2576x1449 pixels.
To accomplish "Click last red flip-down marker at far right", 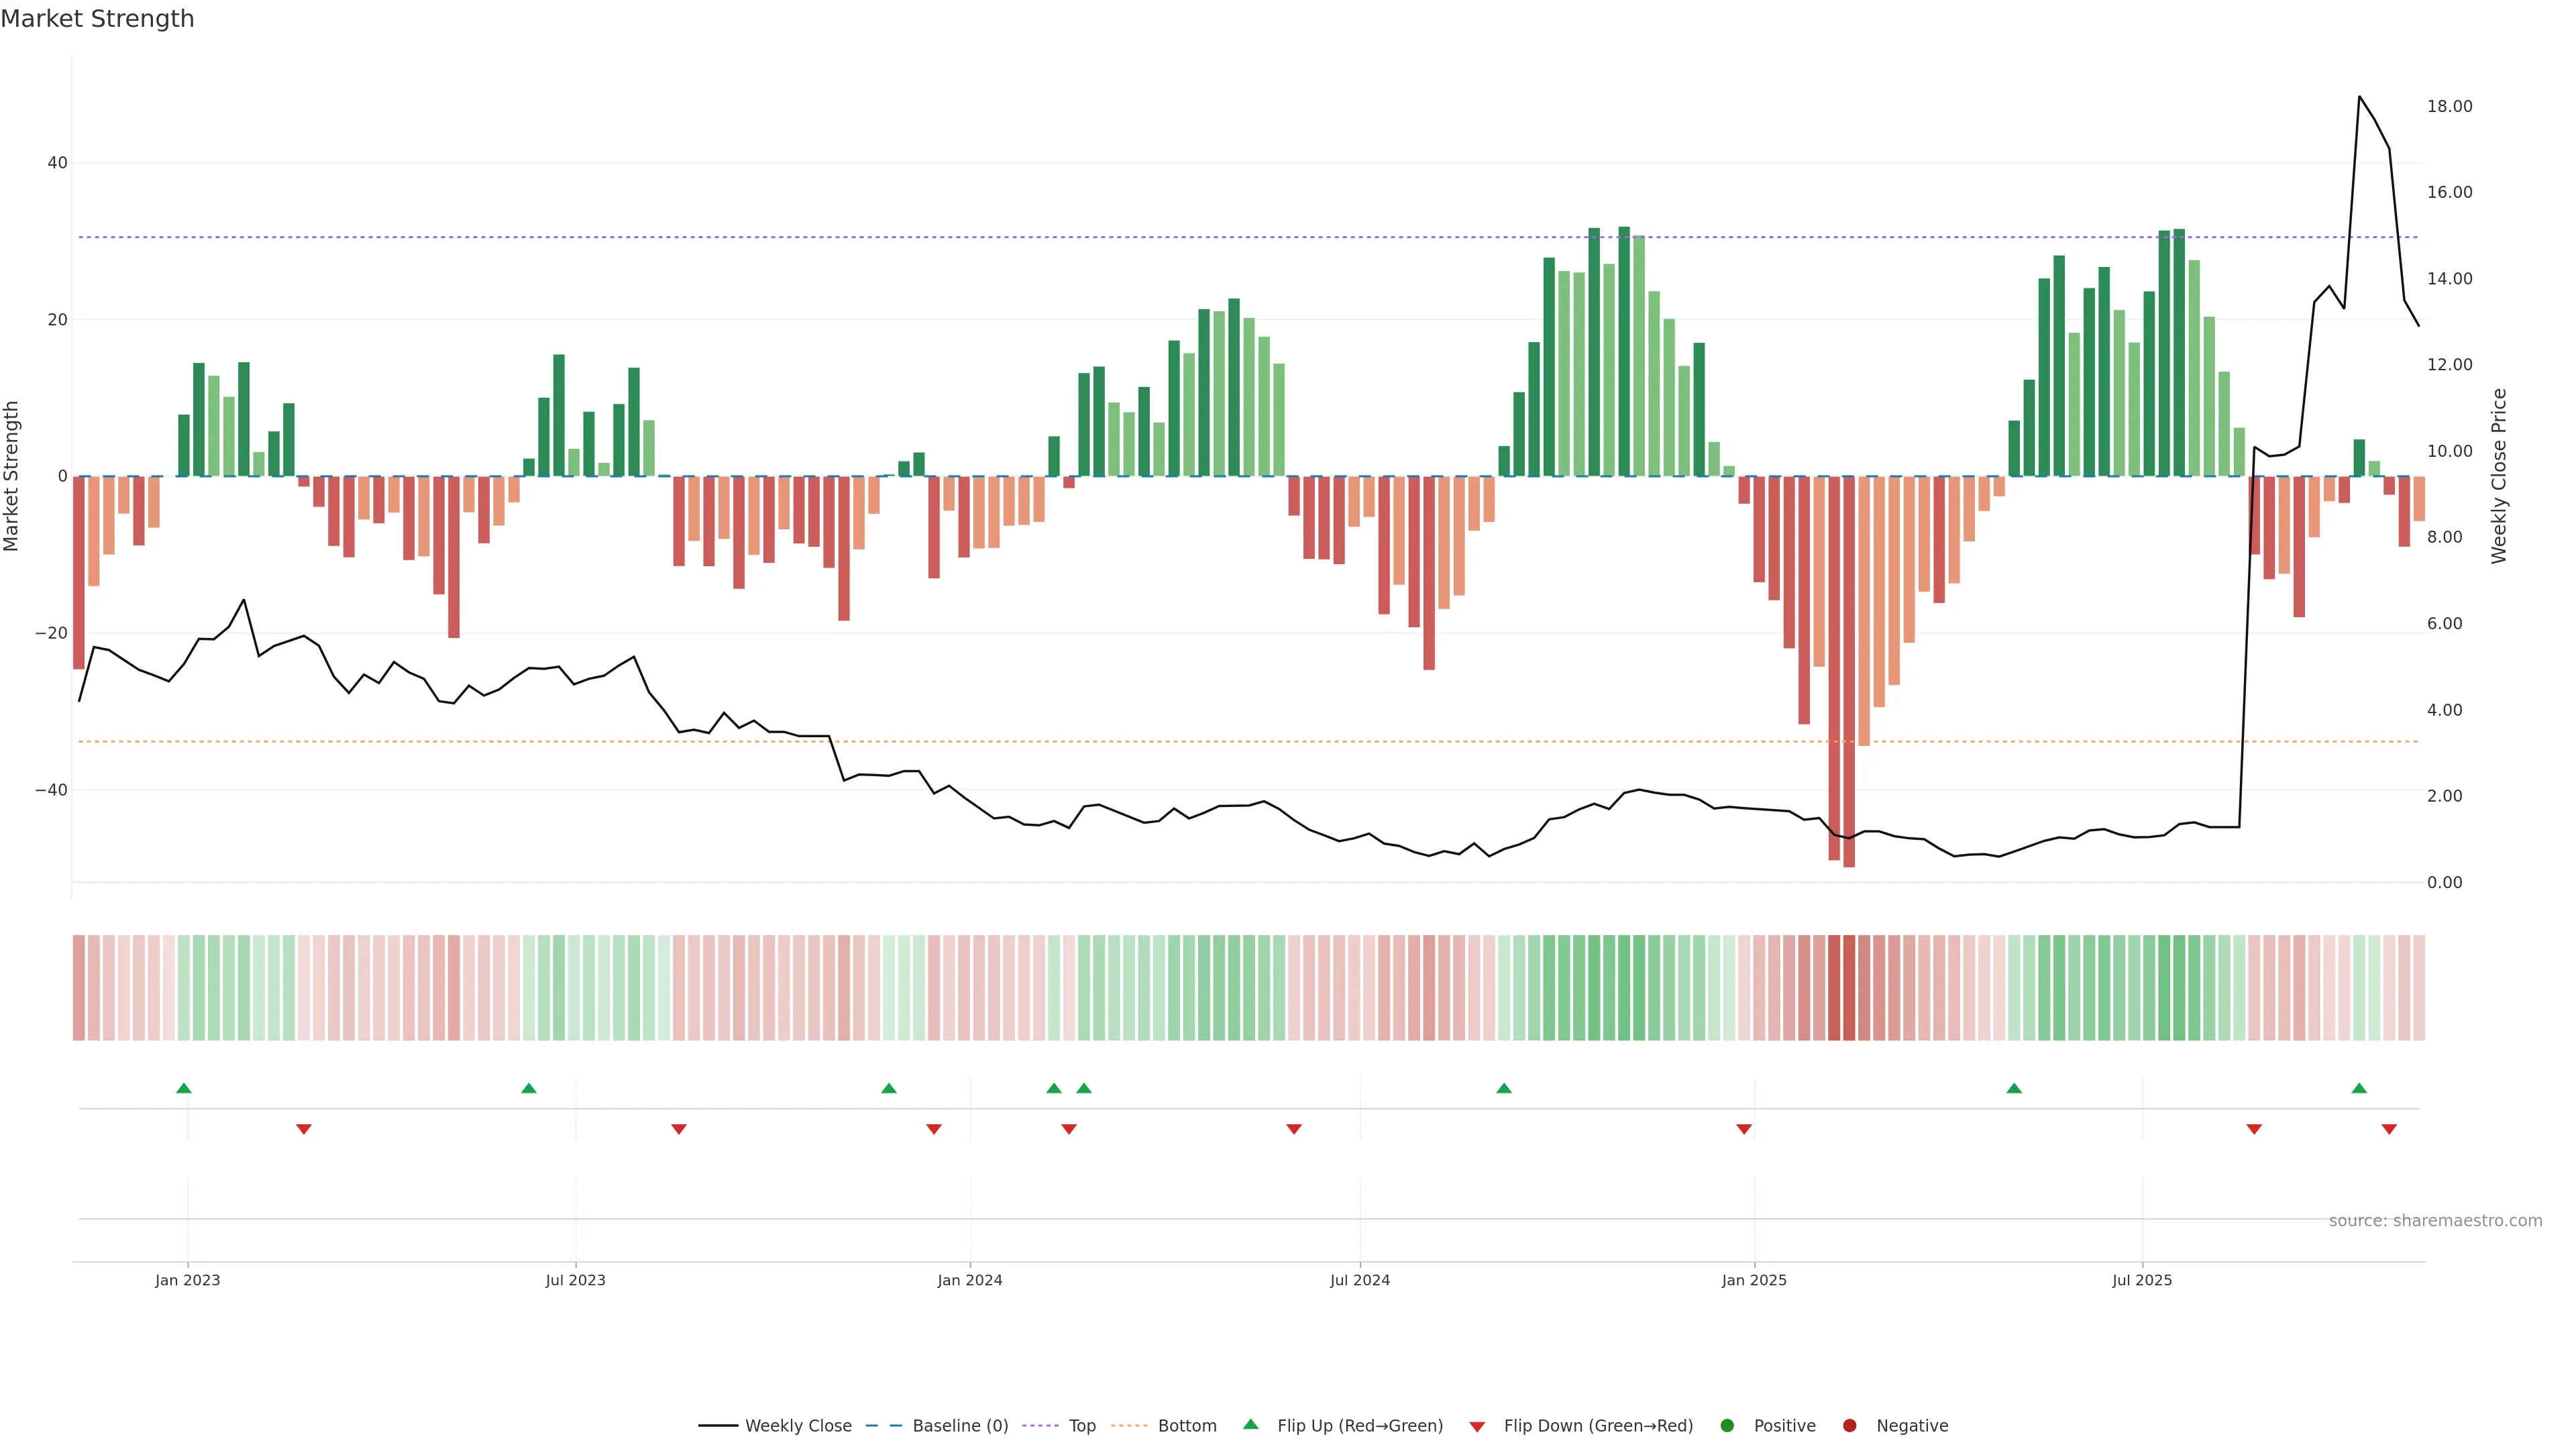I will pyautogui.click(x=2389, y=1129).
